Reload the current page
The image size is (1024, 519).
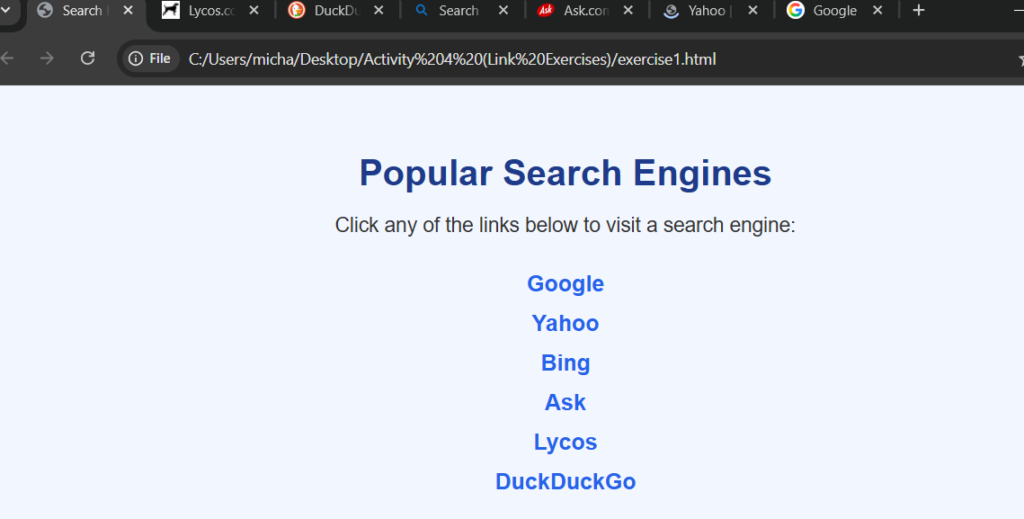(x=88, y=58)
